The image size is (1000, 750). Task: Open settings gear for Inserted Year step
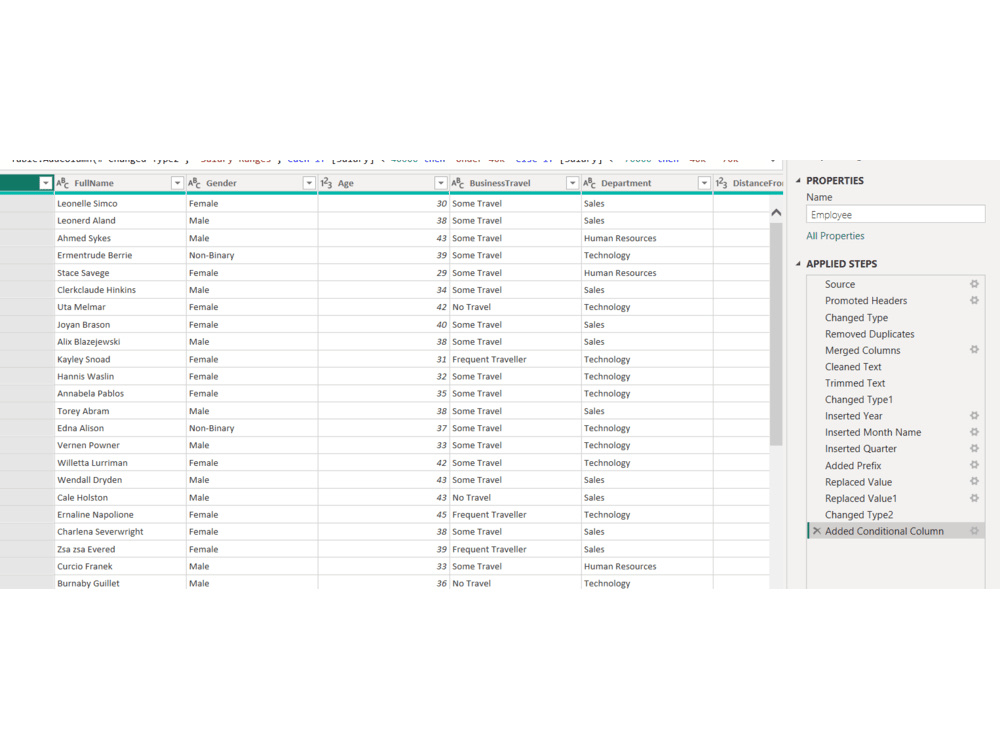[x=974, y=416]
